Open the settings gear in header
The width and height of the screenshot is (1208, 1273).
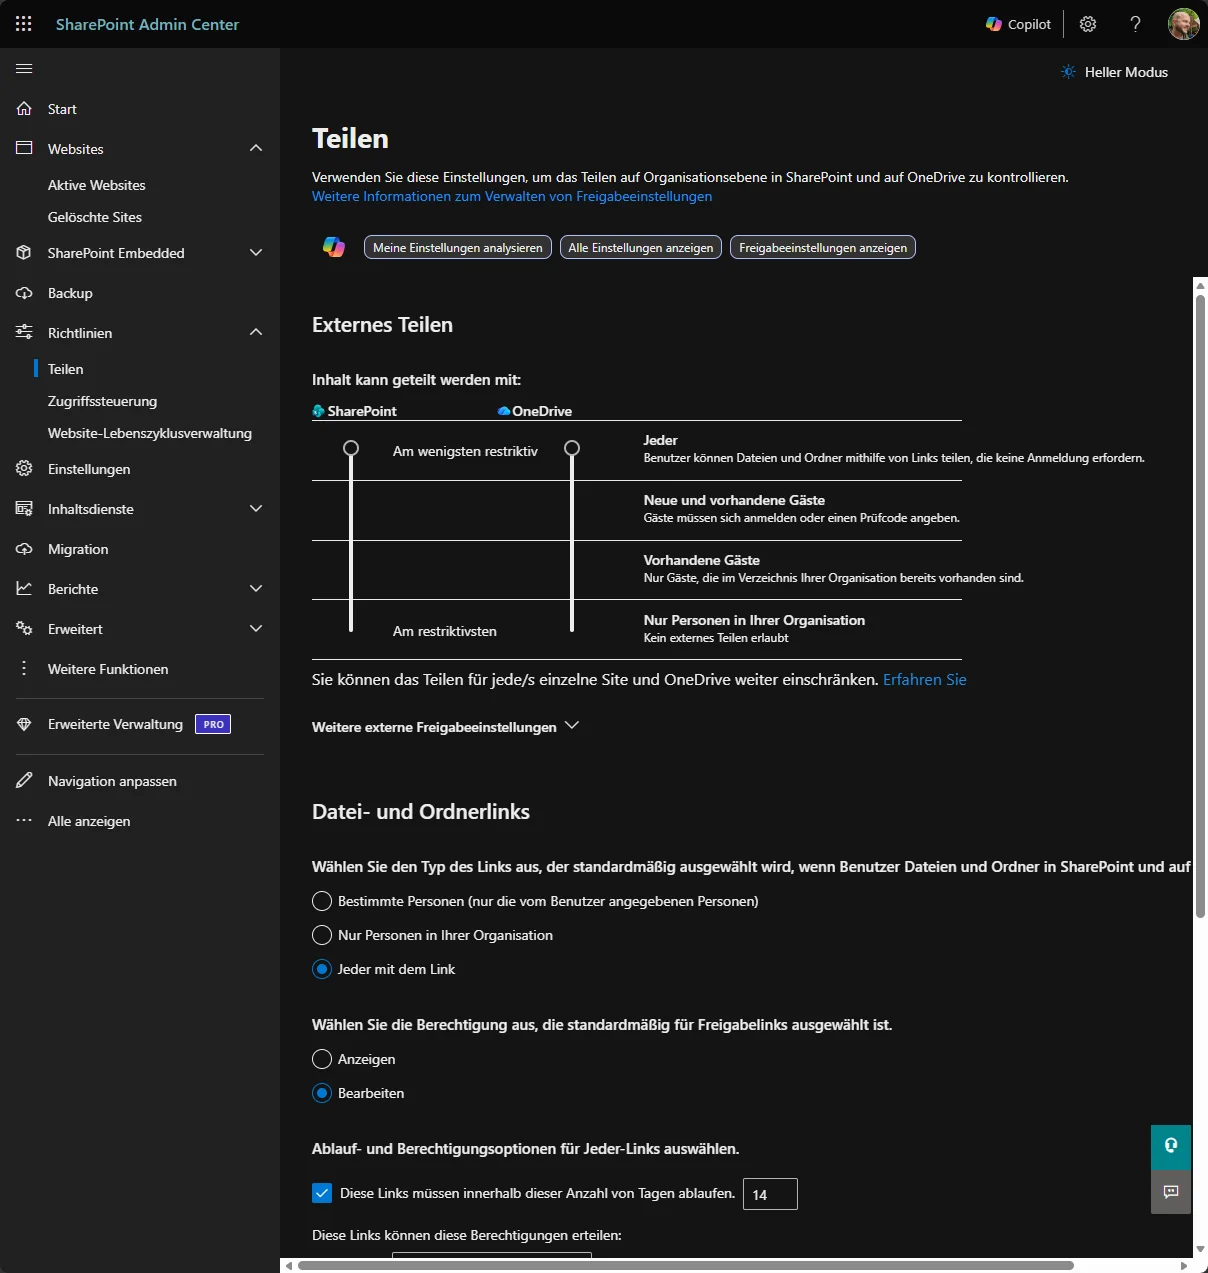pos(1088,24)
